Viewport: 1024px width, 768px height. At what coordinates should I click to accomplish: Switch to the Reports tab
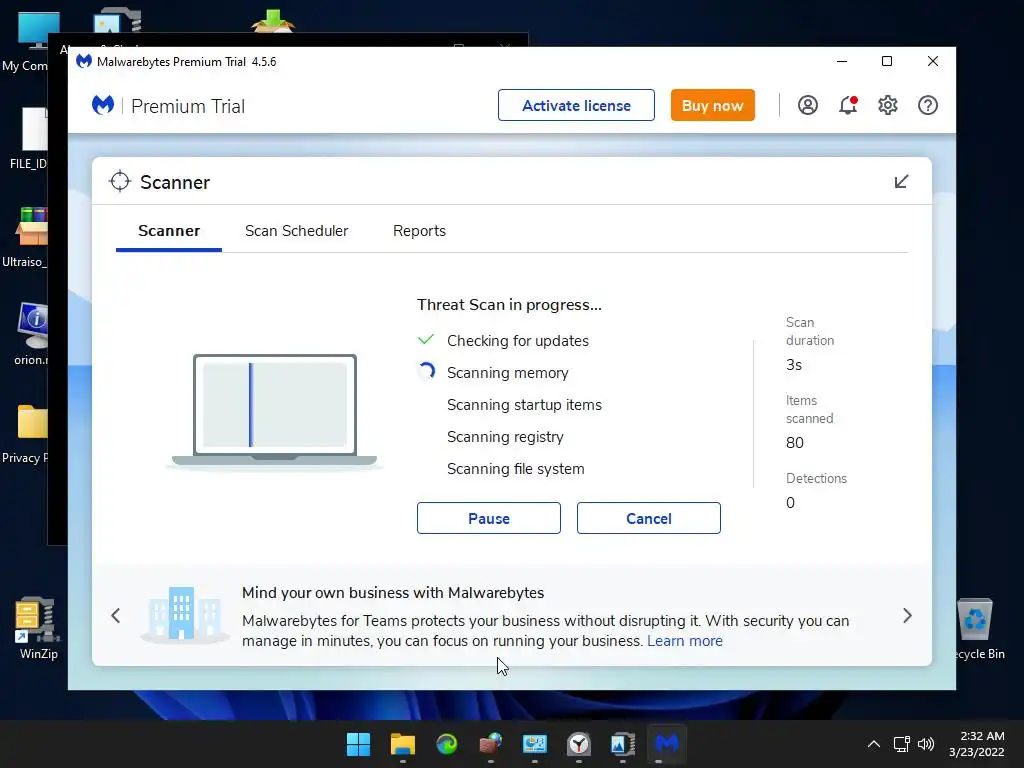pyautogui.click(x=419, y=231)
